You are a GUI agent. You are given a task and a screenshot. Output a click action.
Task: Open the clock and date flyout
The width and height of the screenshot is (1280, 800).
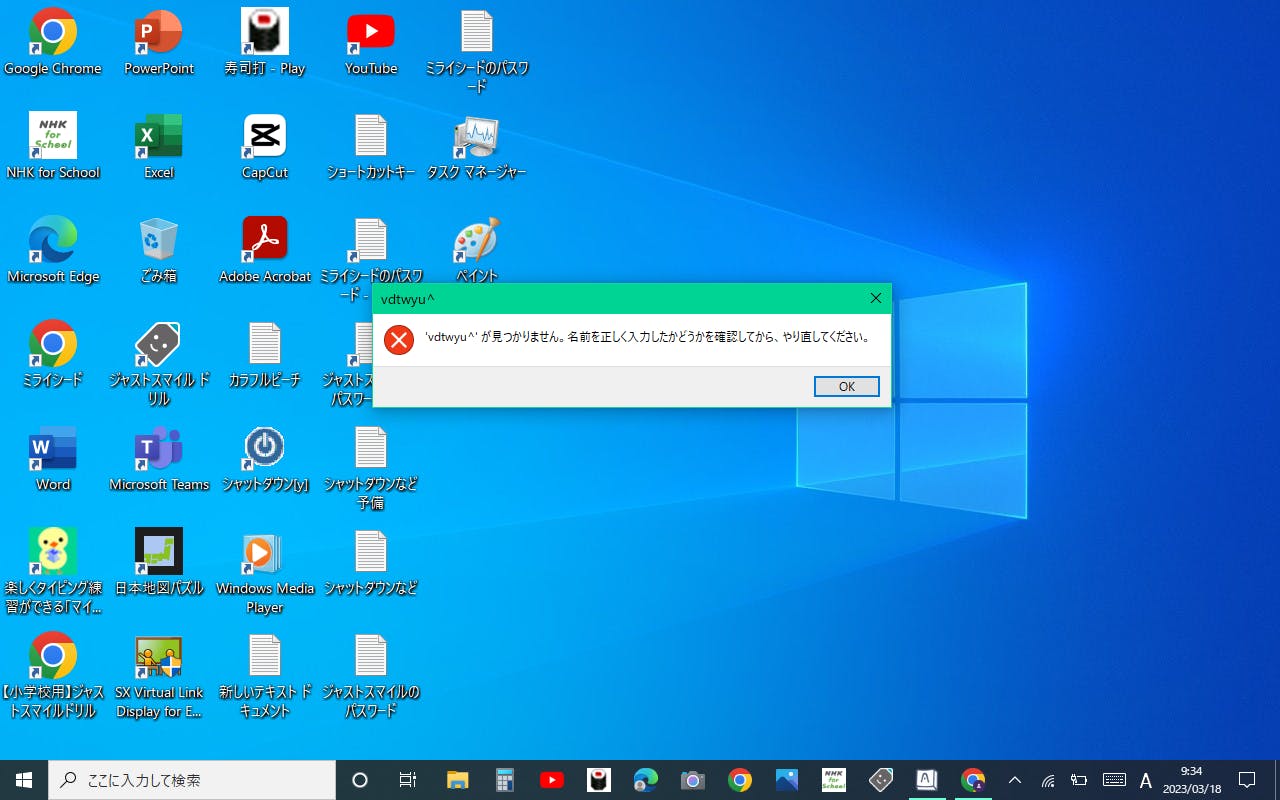point(1191,780)
